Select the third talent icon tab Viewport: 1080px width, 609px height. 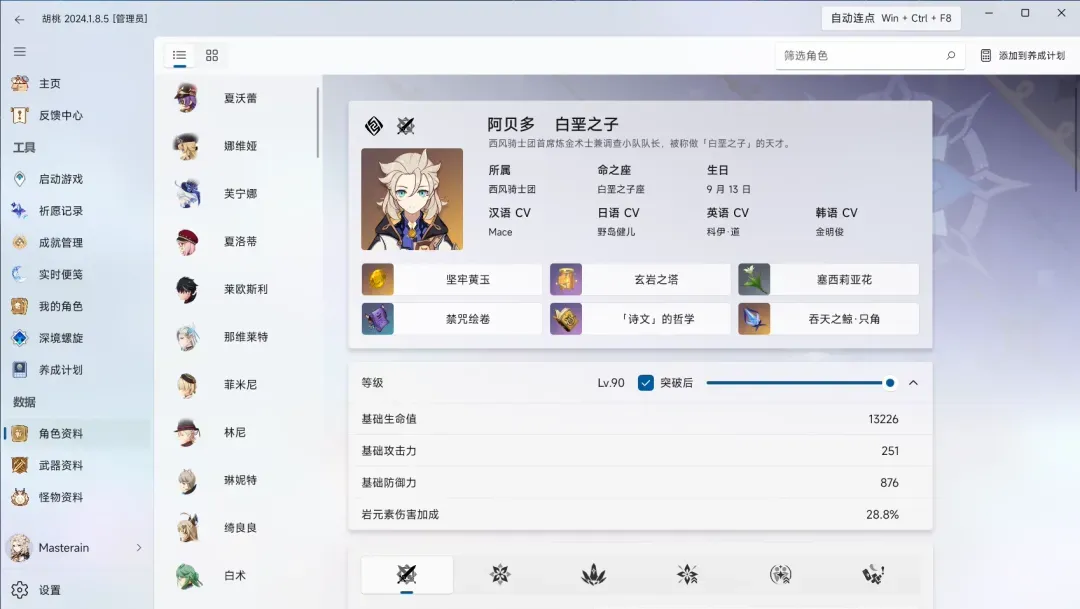[594, 574]
